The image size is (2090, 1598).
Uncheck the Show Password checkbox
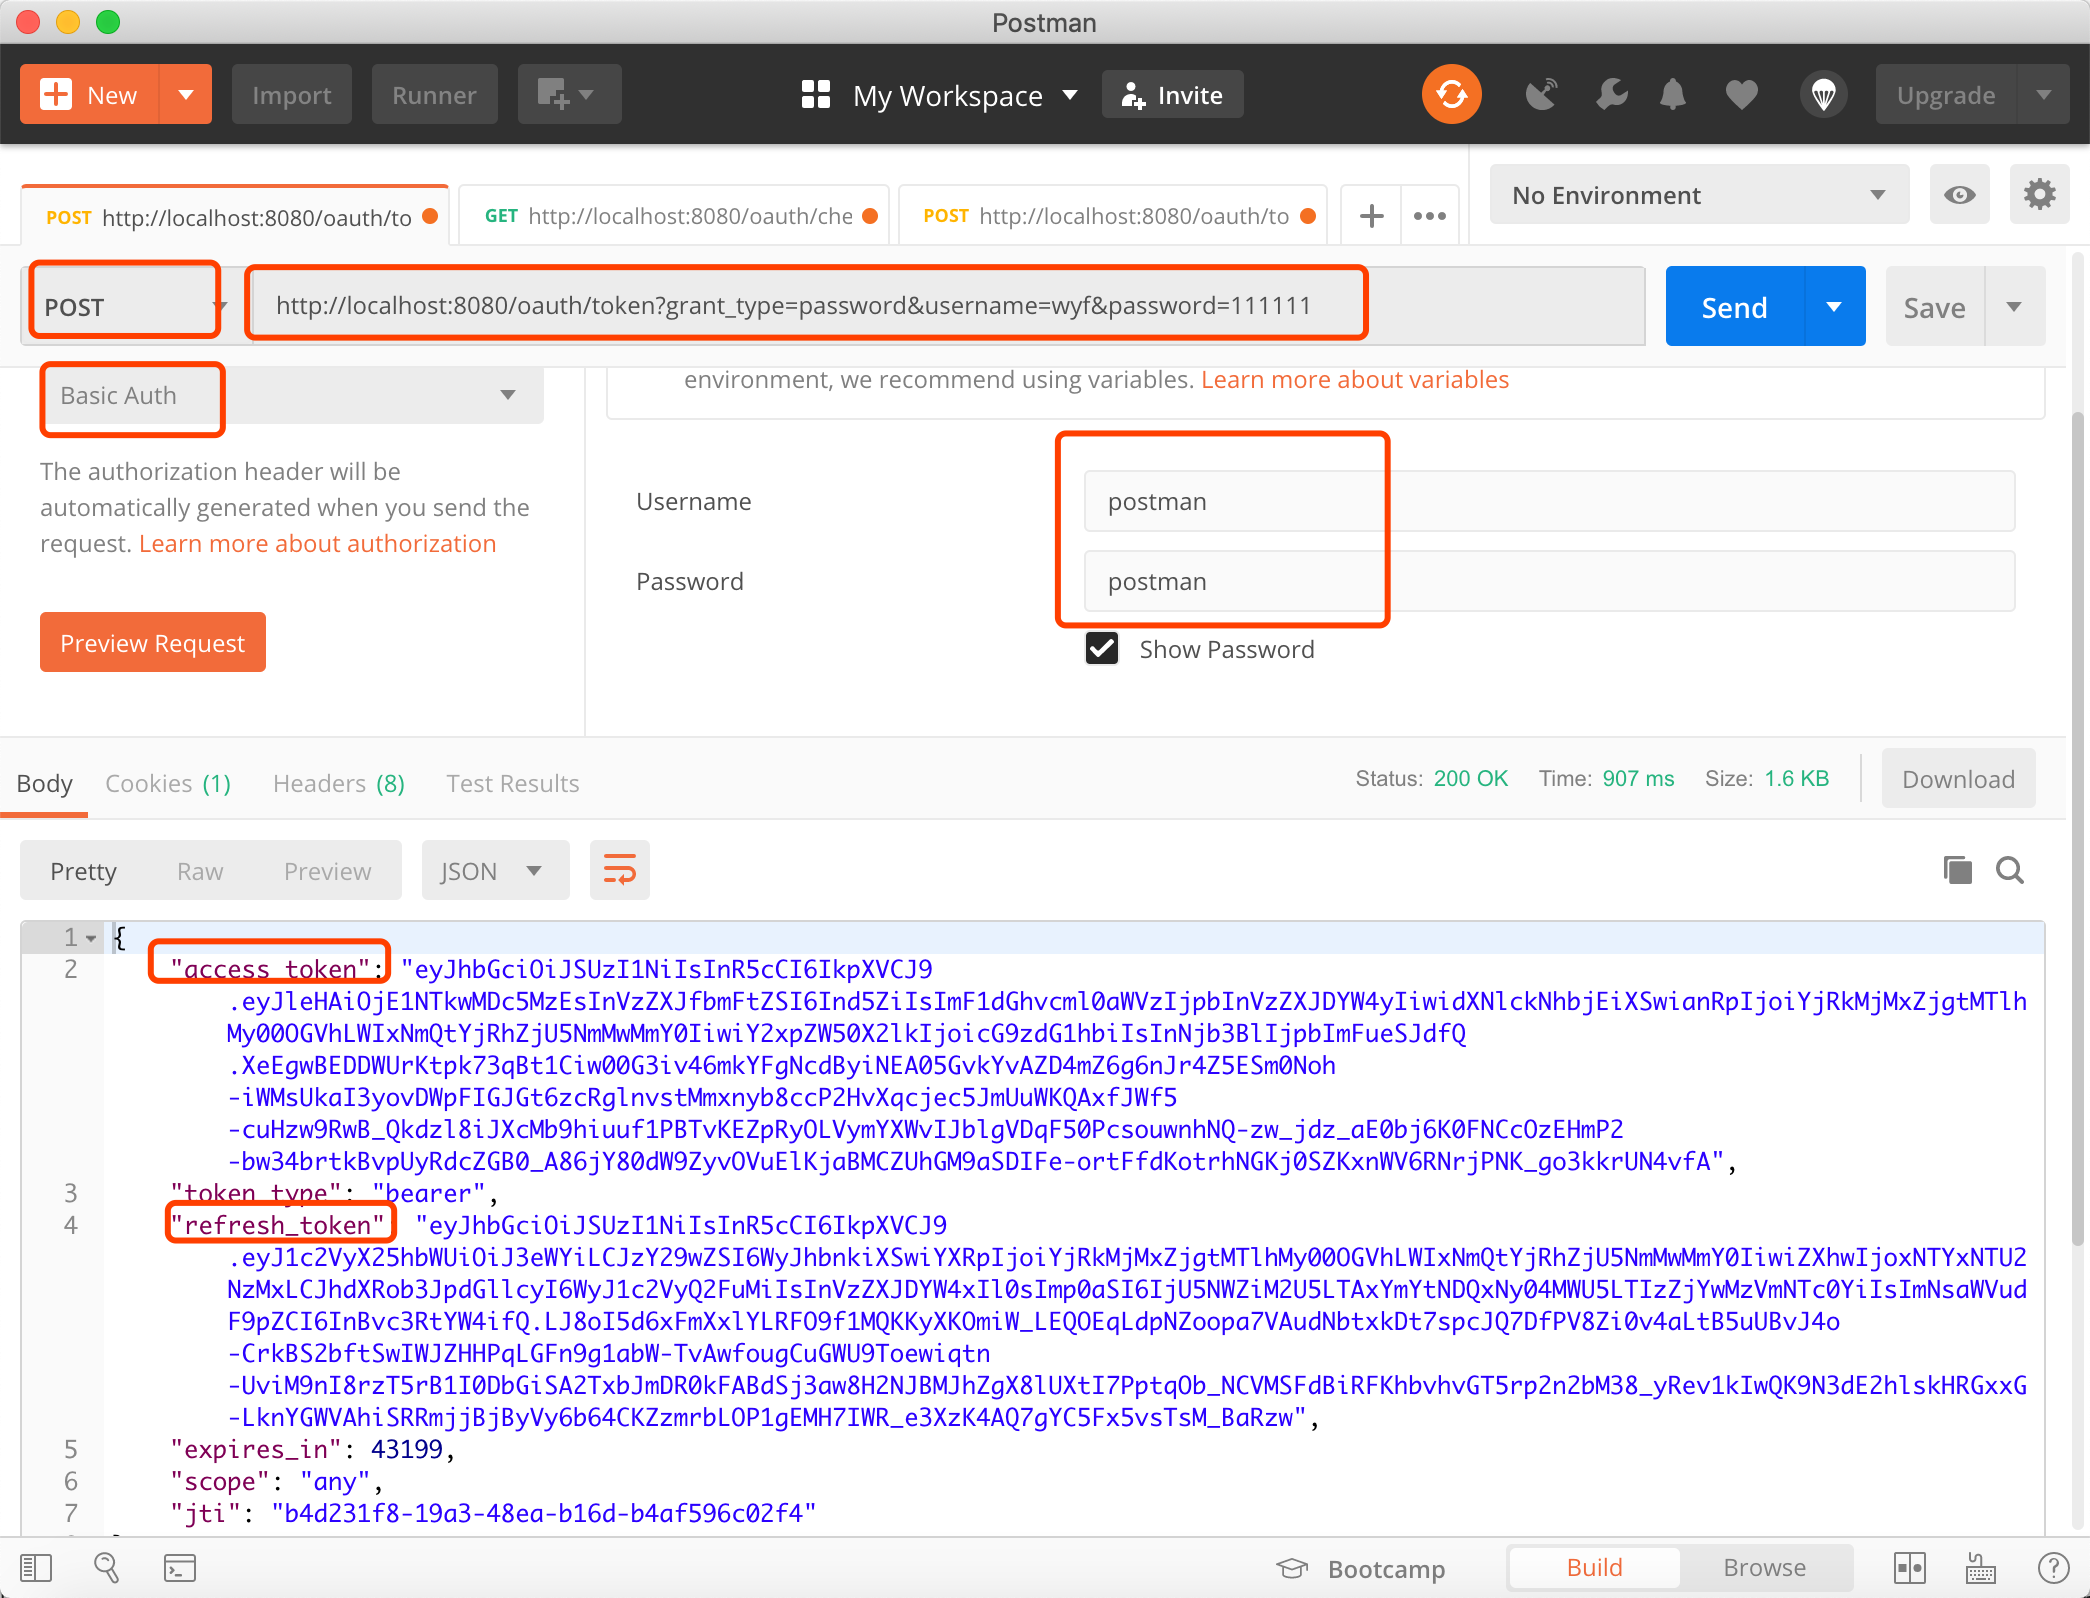click(x=1102, y=649)
